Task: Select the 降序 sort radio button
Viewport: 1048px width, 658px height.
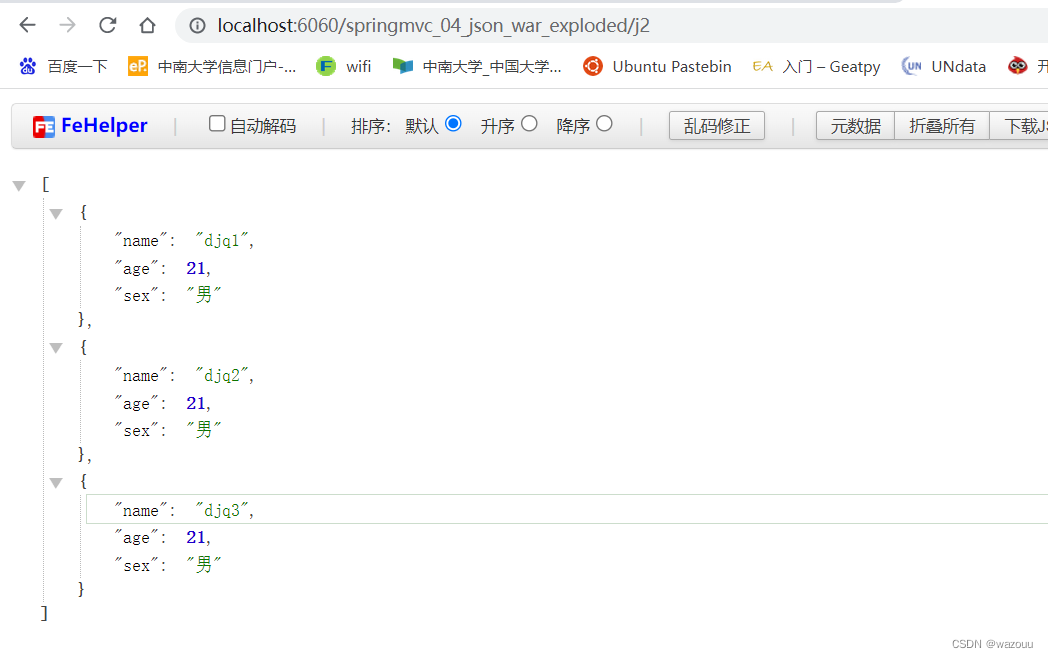Action: 604,124
